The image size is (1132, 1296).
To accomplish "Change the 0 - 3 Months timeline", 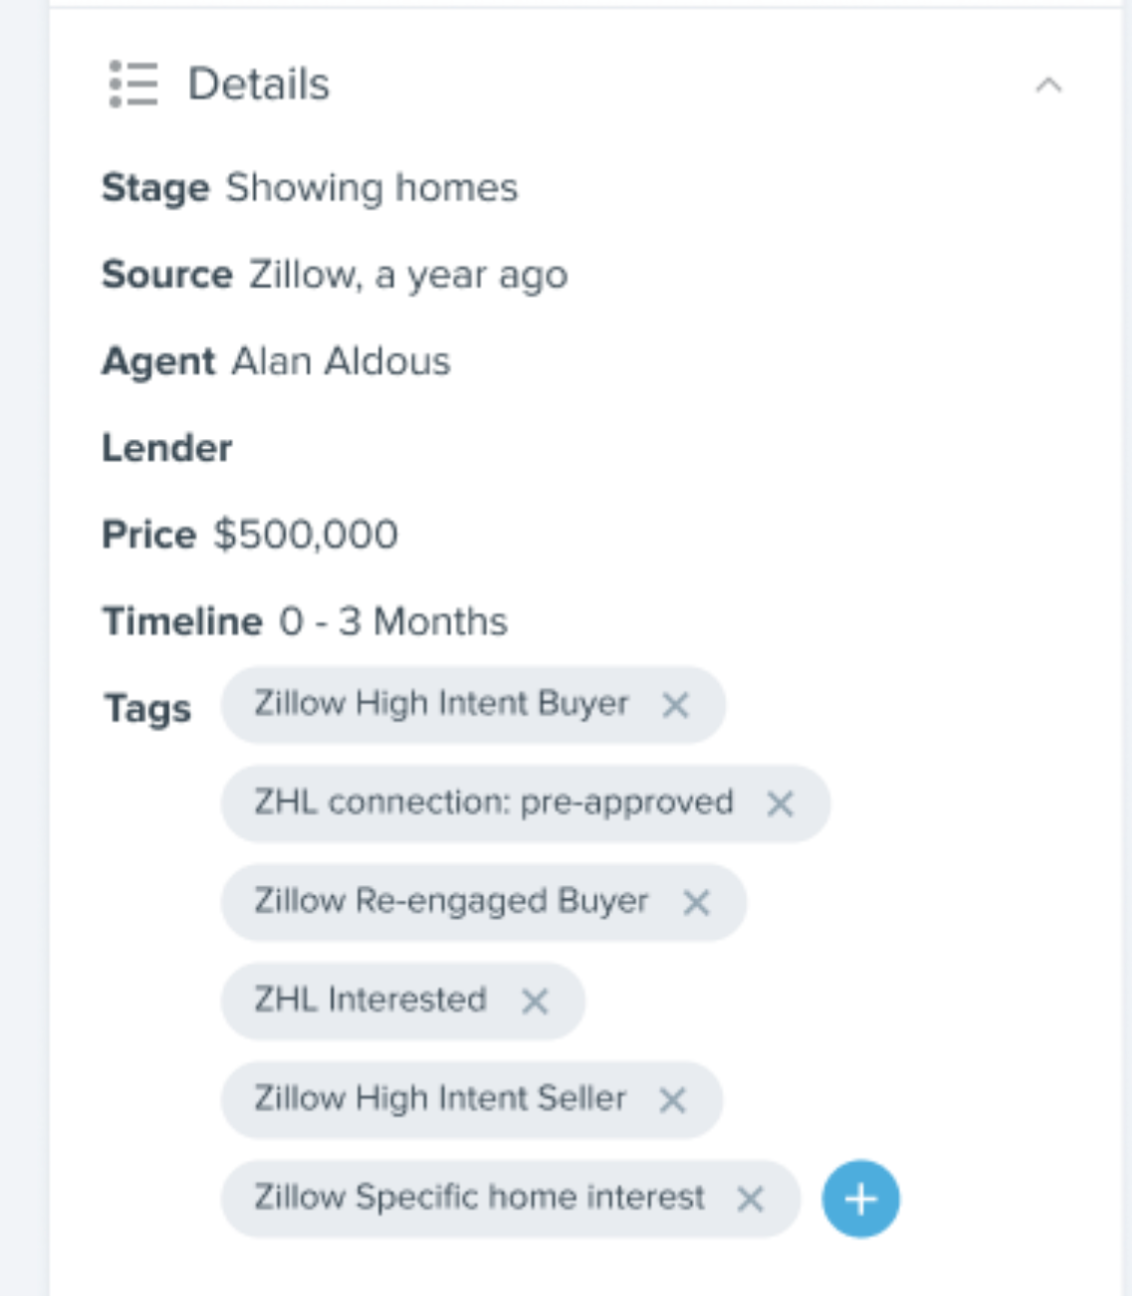I will click(x=393, y=622).
